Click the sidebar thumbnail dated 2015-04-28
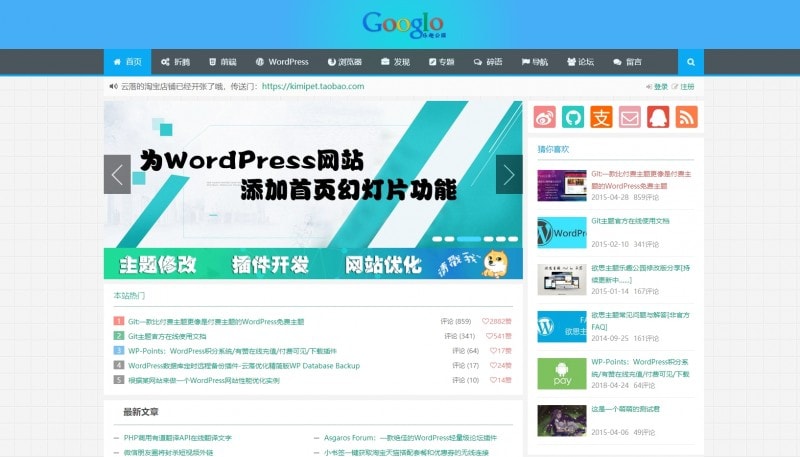800x457 pixels. click(562, 186)
